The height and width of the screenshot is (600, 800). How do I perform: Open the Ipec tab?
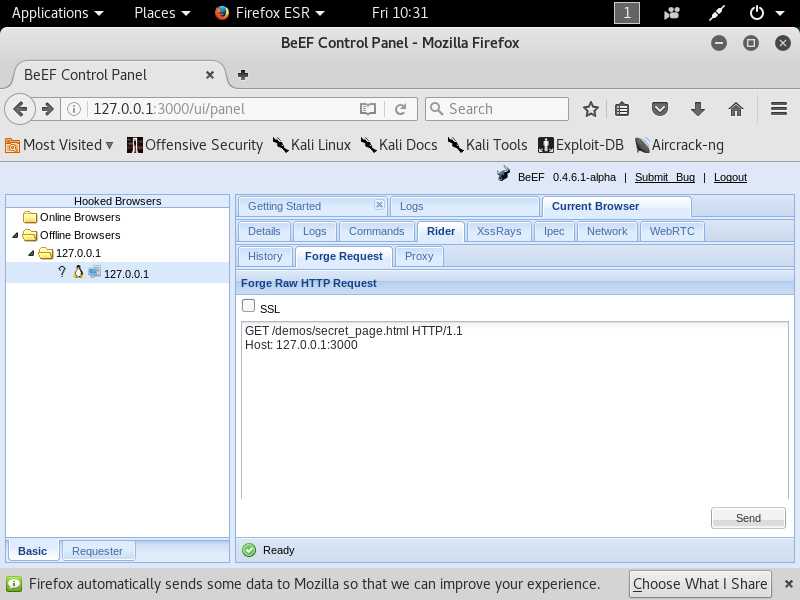pyautogui.click(x=554, y=231)
